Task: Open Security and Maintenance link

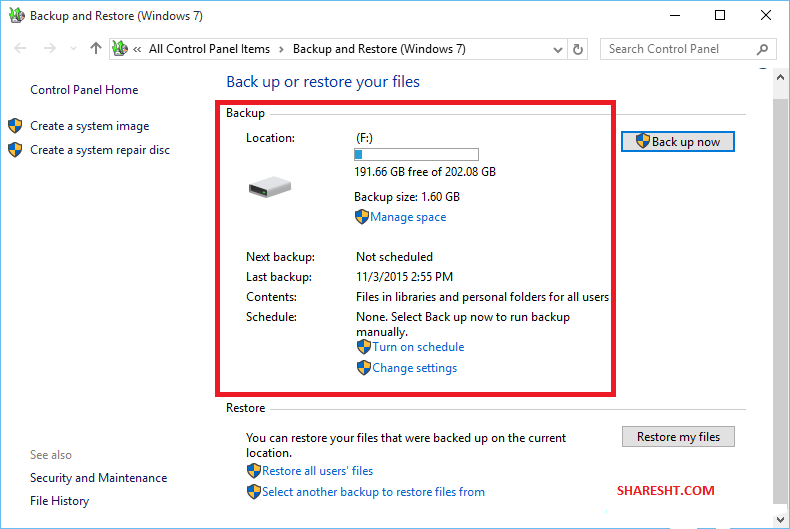Action: pos(98,478)
